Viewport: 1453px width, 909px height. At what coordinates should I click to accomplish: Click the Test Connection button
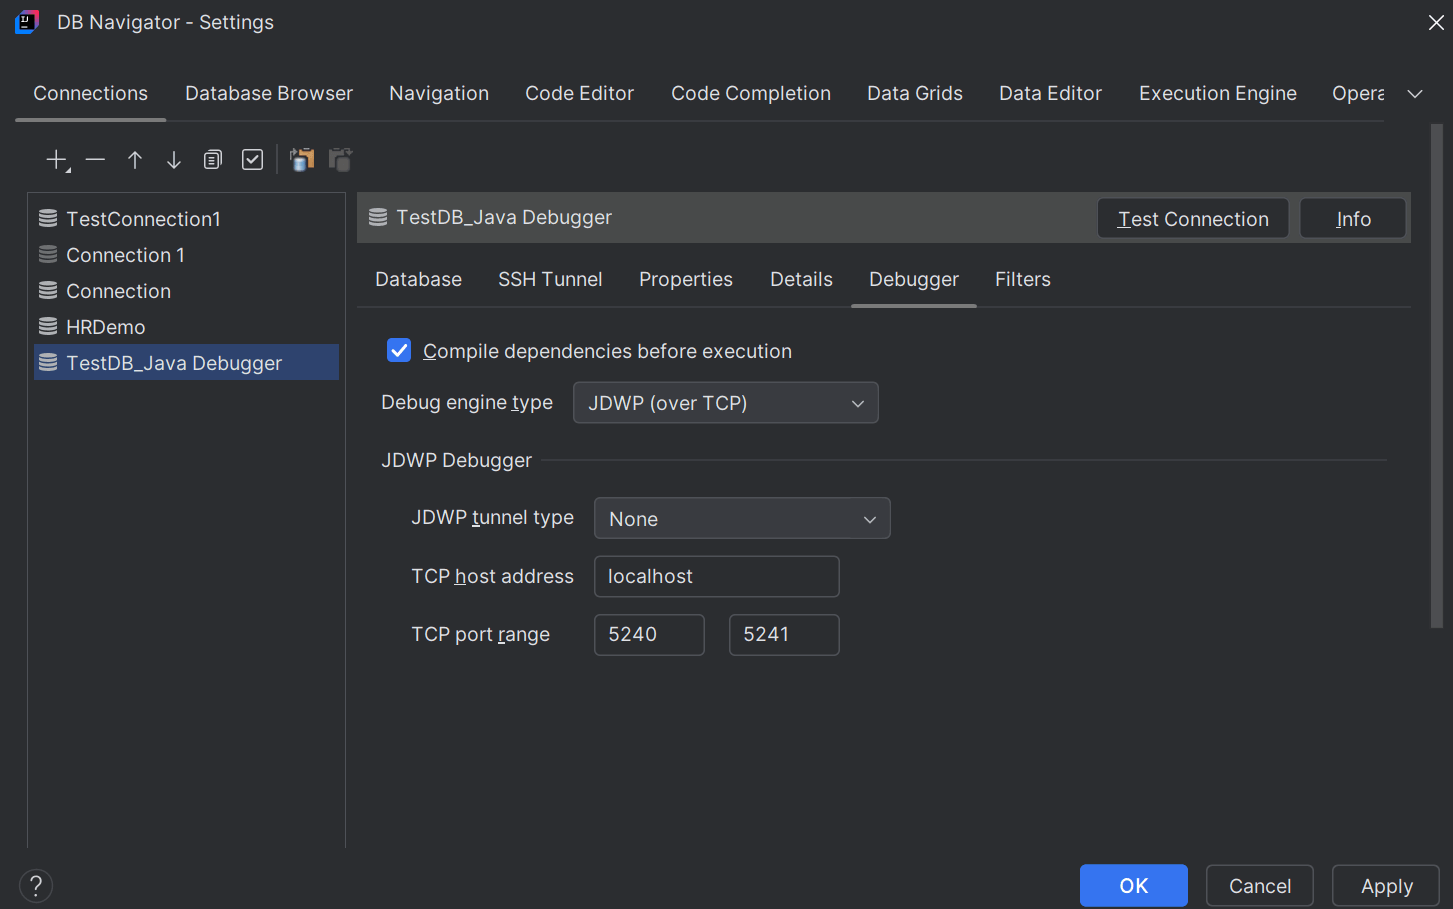click(1193, 218)
